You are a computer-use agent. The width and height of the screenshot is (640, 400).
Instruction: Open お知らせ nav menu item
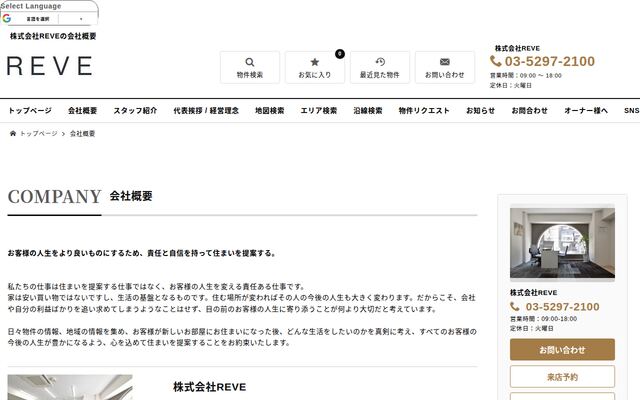point(480,111)
